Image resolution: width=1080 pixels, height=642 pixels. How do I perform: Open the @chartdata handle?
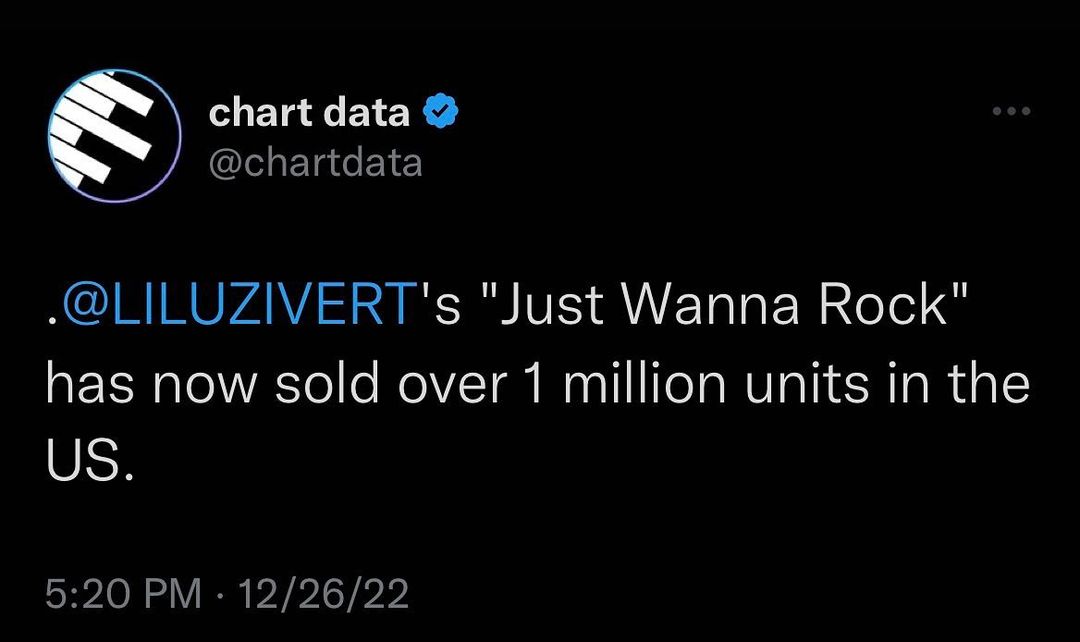(315, 161)
